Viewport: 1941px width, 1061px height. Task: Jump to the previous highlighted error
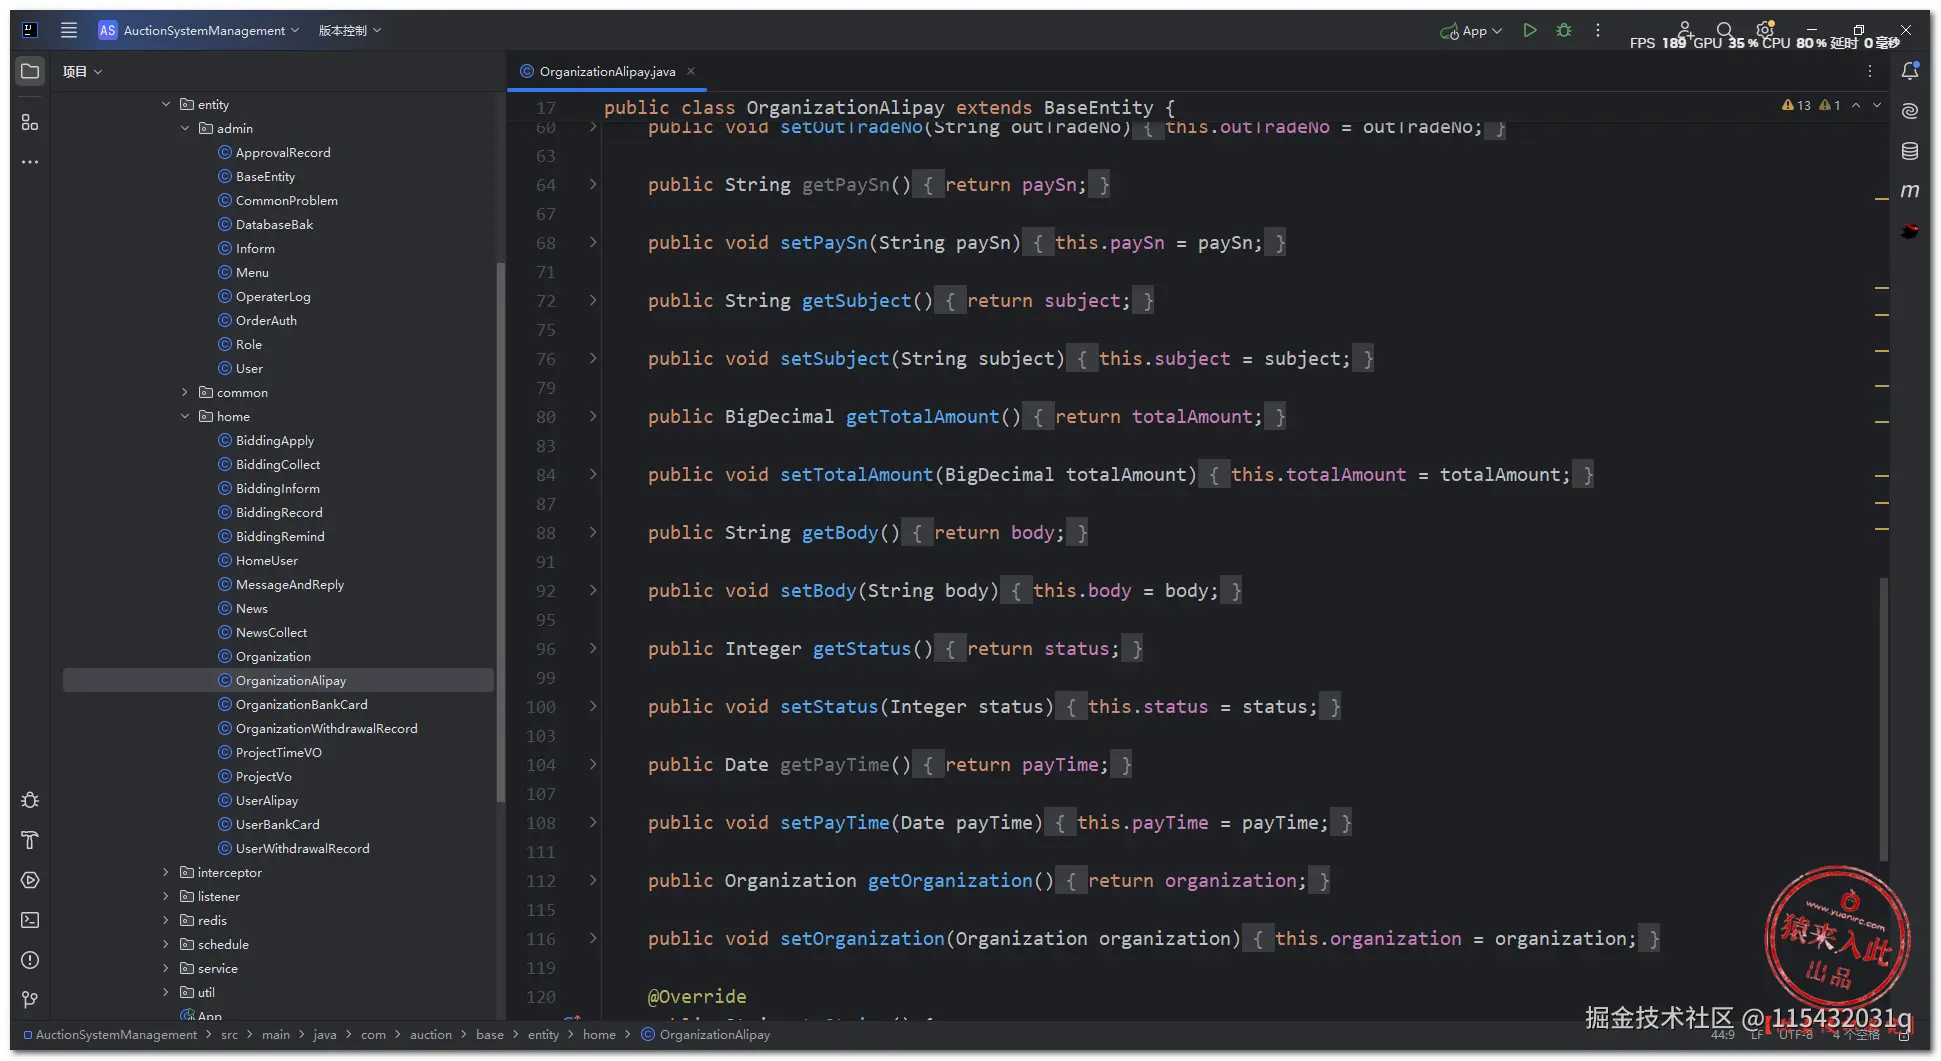coord(1856,105)
